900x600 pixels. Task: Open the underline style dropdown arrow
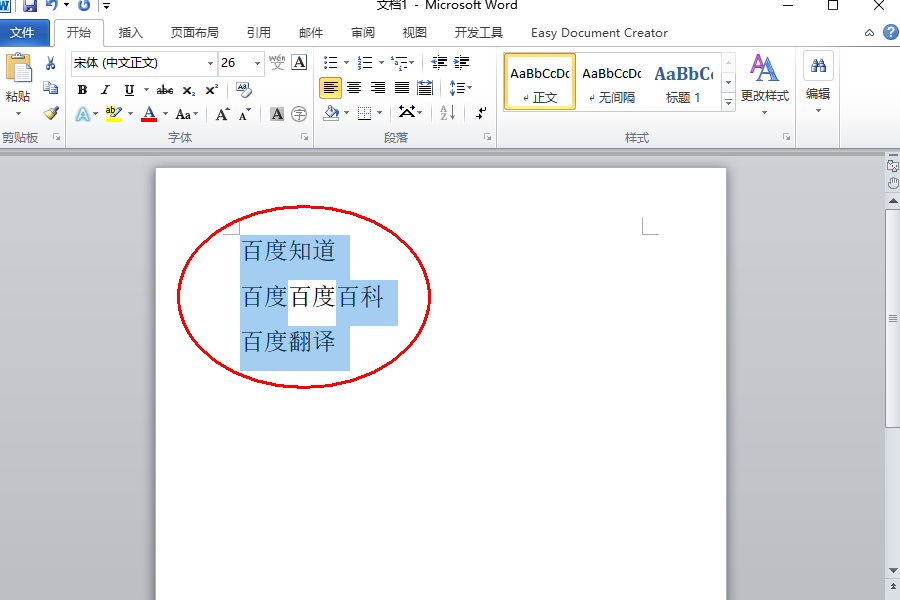point(146,90)
